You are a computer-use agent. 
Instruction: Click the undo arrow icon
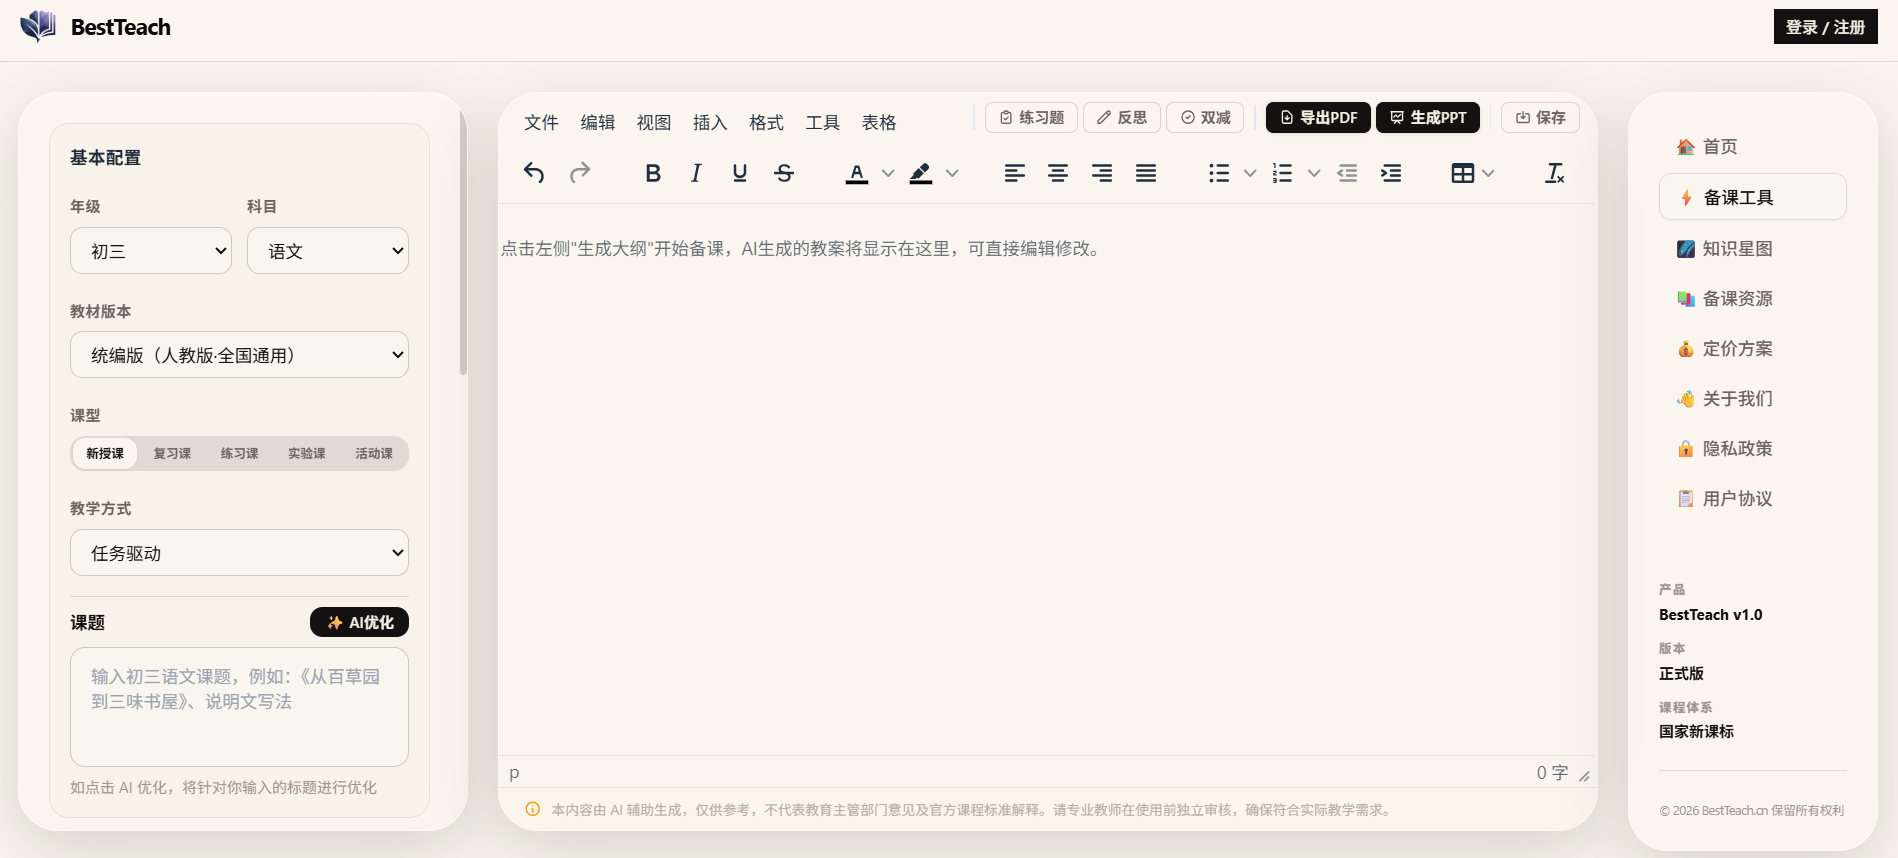point(534,173)
